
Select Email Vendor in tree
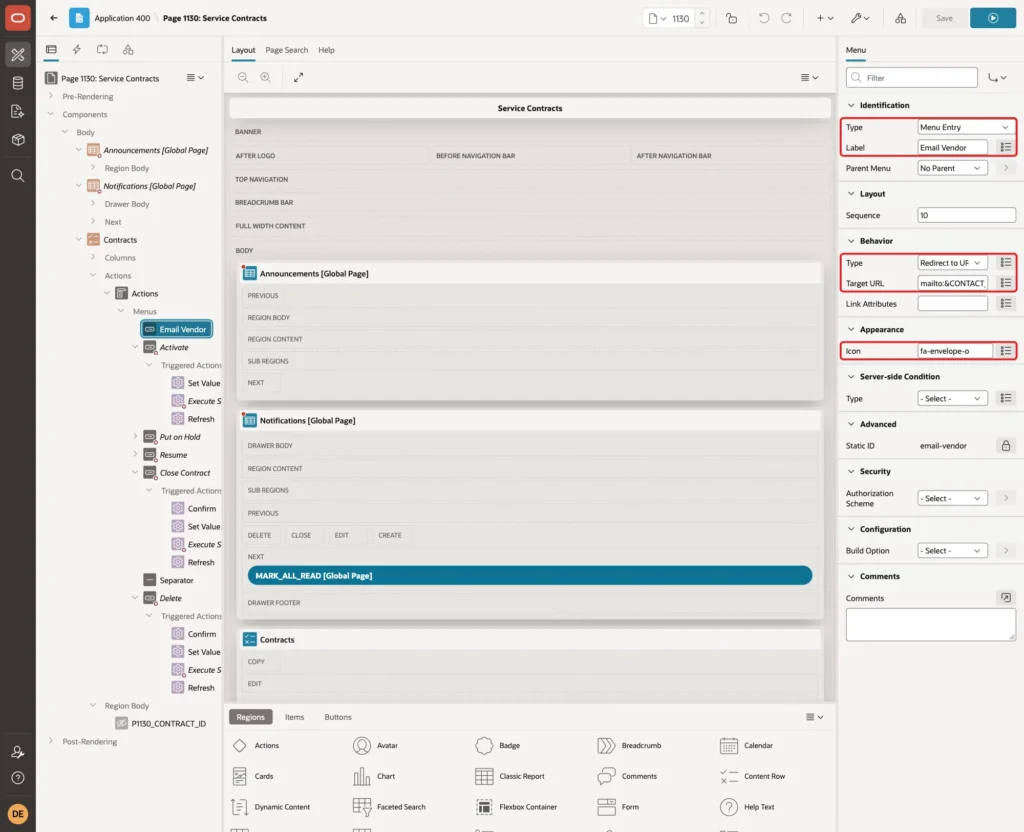[x=176, y=329]
